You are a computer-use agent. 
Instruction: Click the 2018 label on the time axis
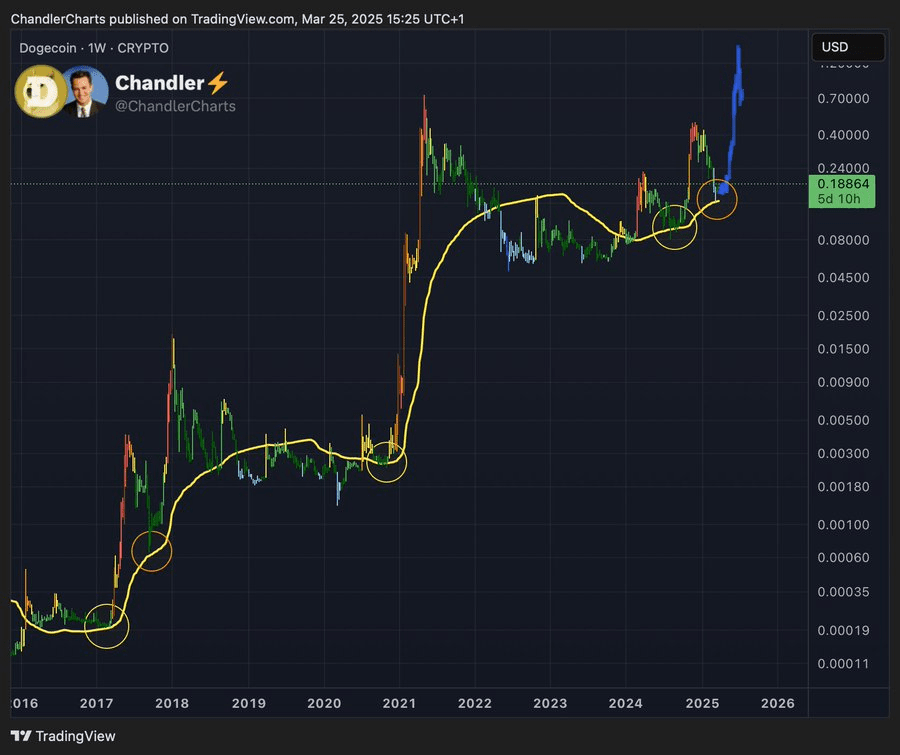[x=172, y=703]
